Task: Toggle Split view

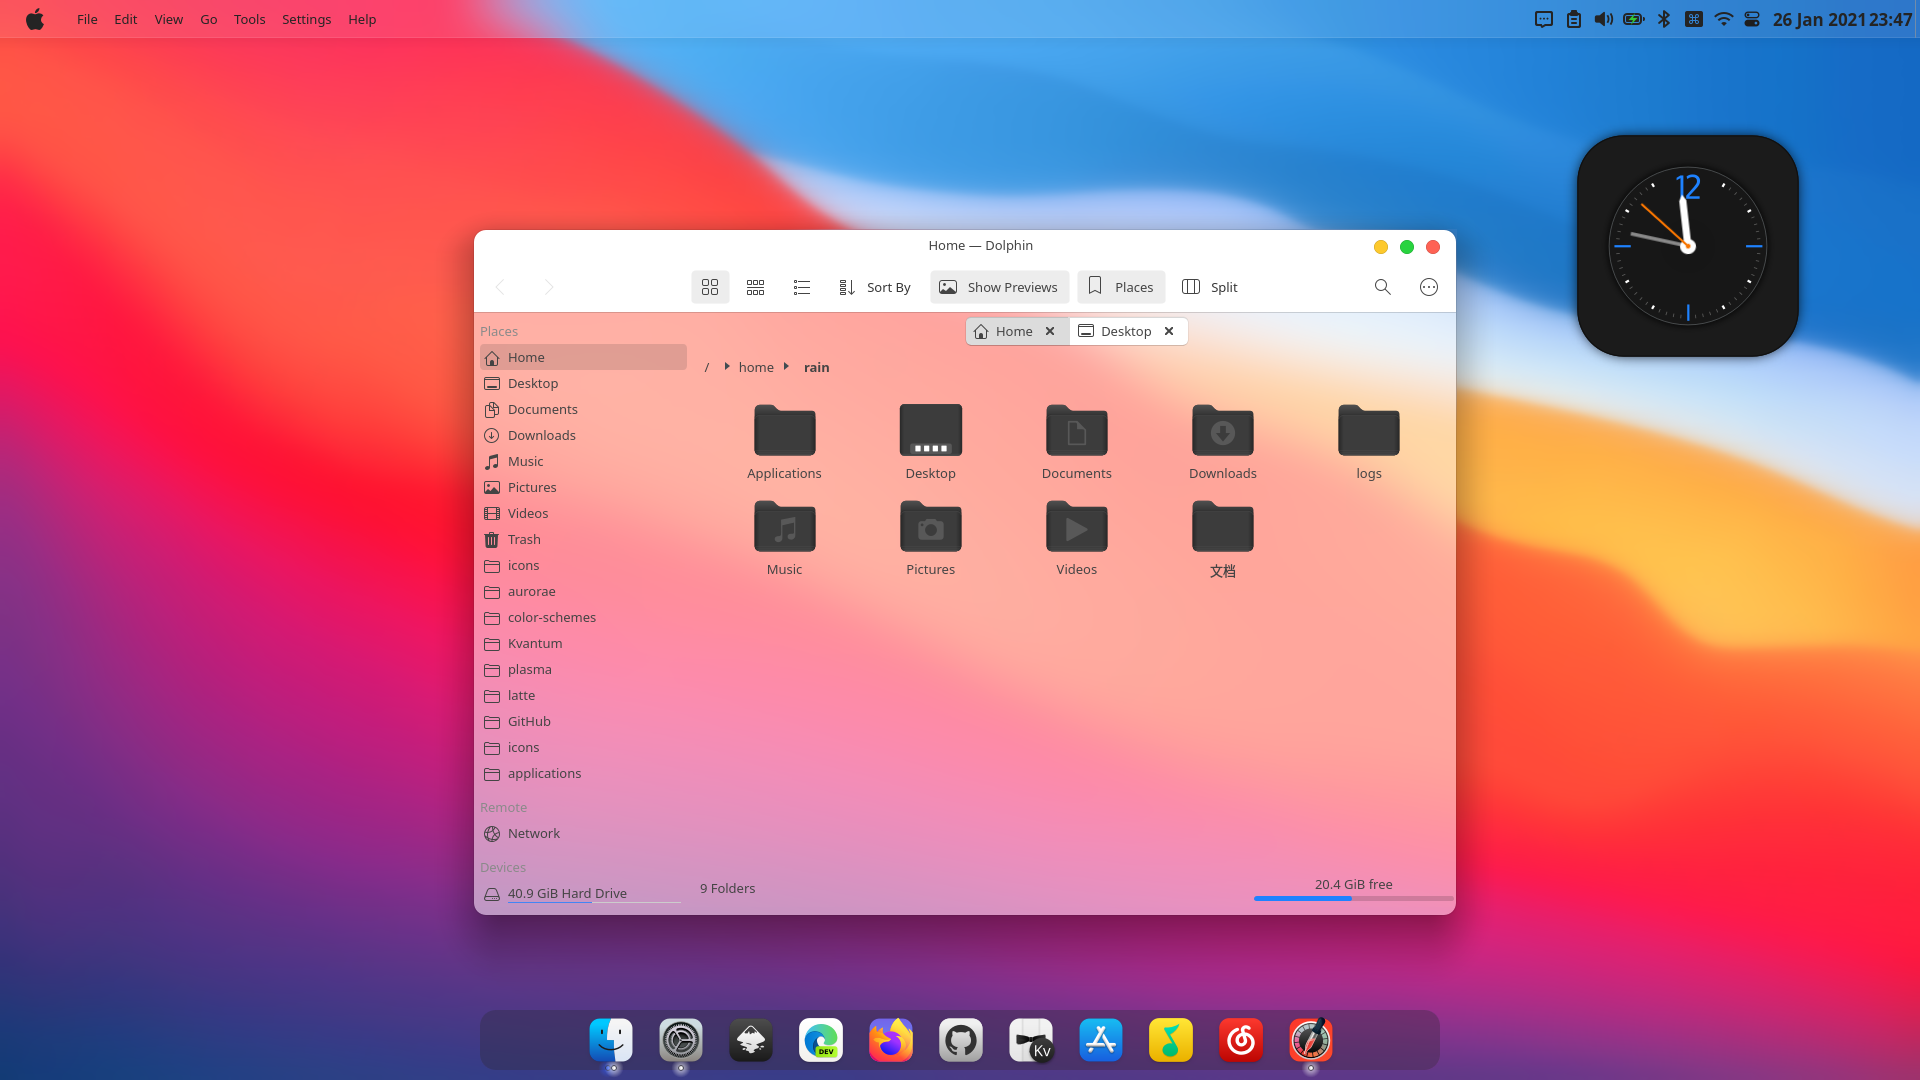Action: coord(1210,287)
